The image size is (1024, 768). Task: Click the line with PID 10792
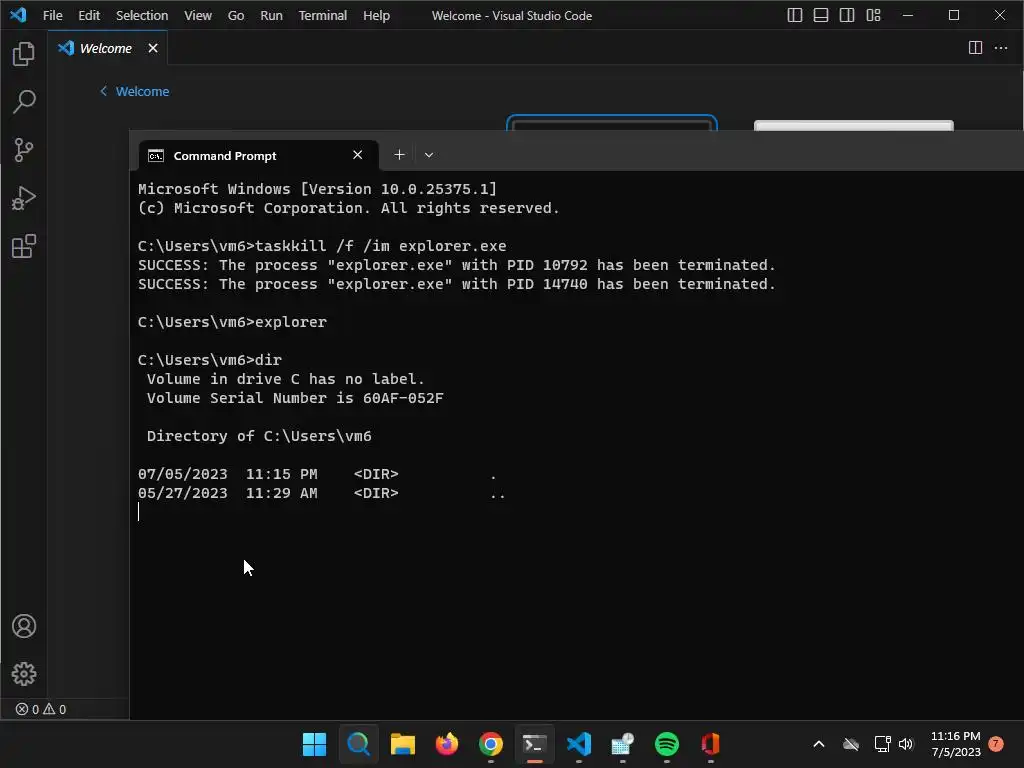pyautogui.click(x=456, y=265)
